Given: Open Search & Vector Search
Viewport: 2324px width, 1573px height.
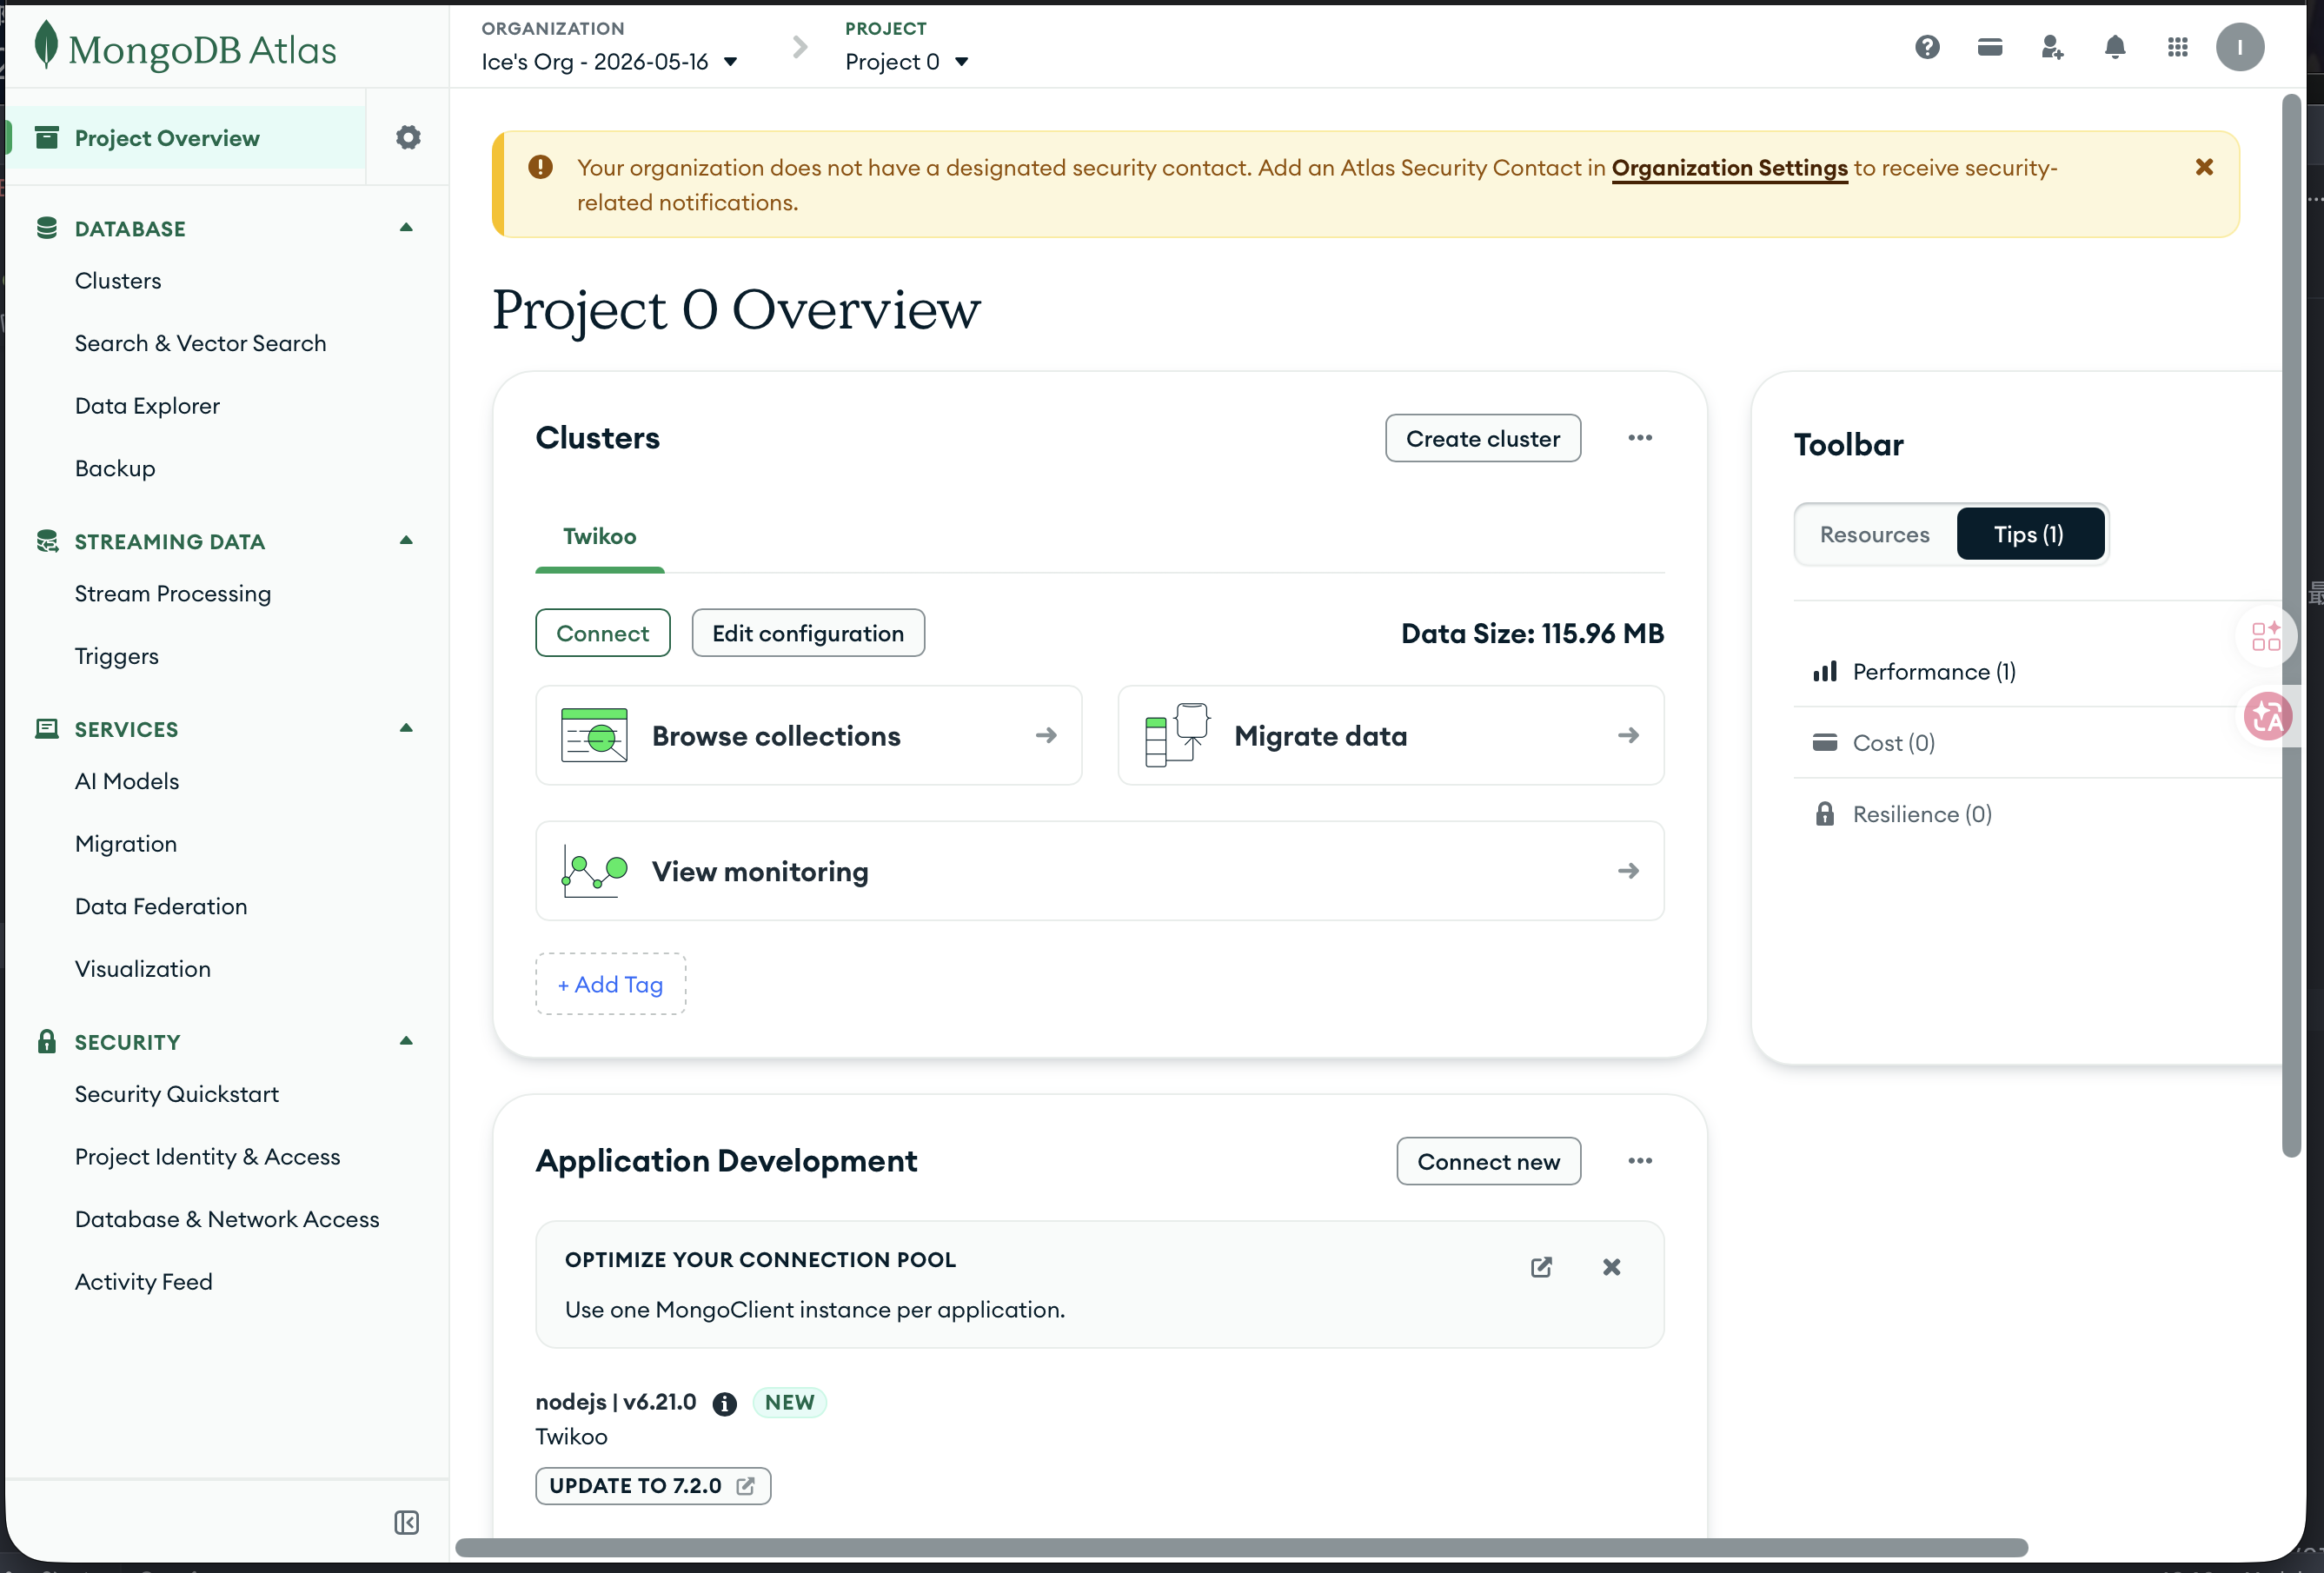Looking at the screenshot, I should pyautogui.click(x=201, y=343).
